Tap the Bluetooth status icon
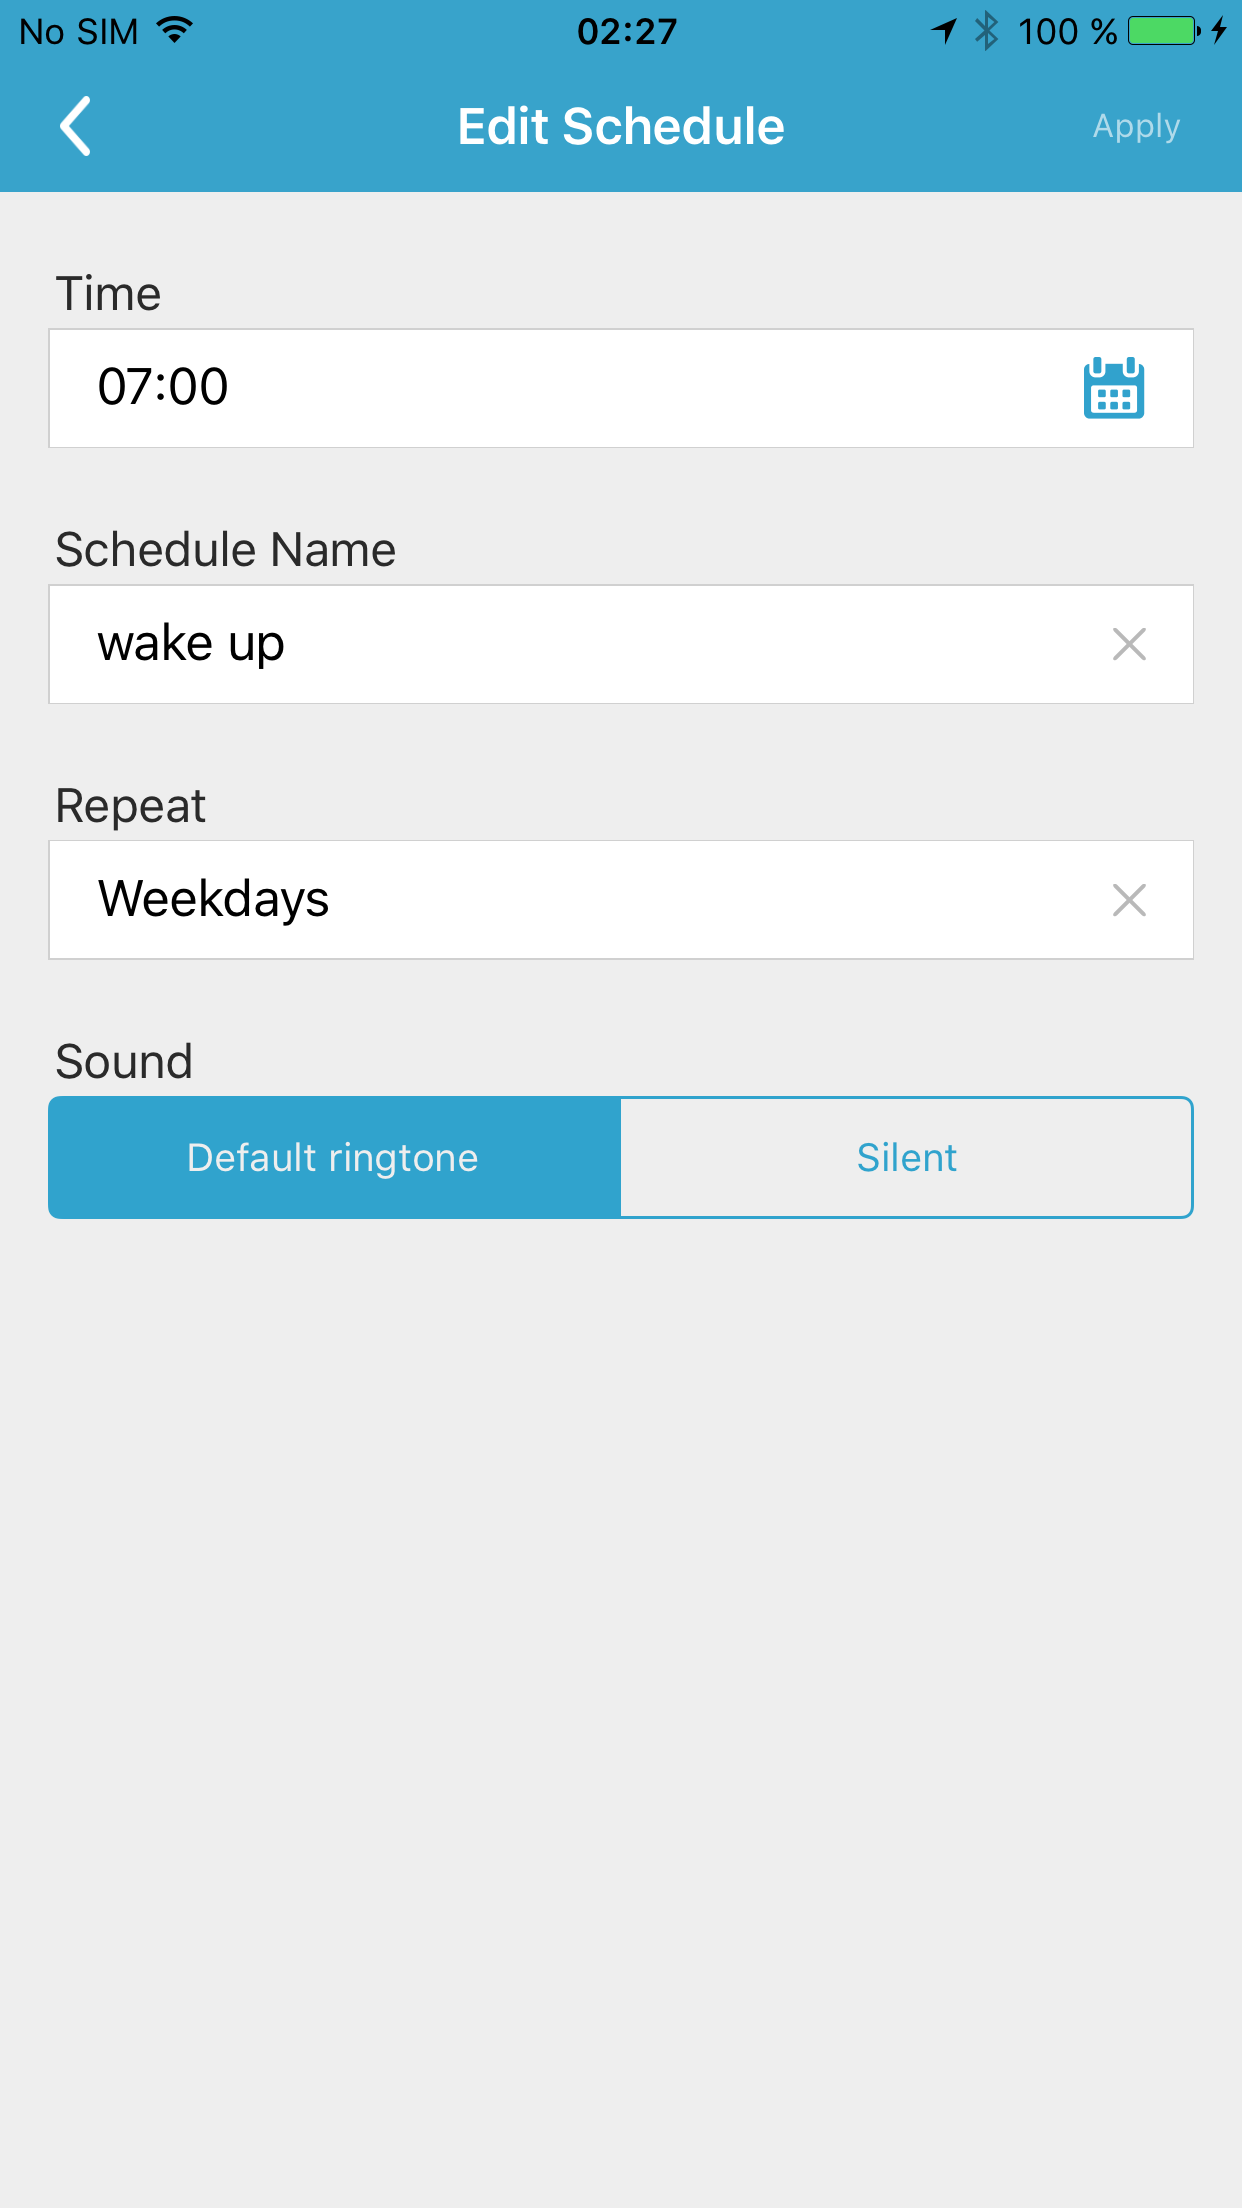The image size is (1242, 2208). [987, 31]
